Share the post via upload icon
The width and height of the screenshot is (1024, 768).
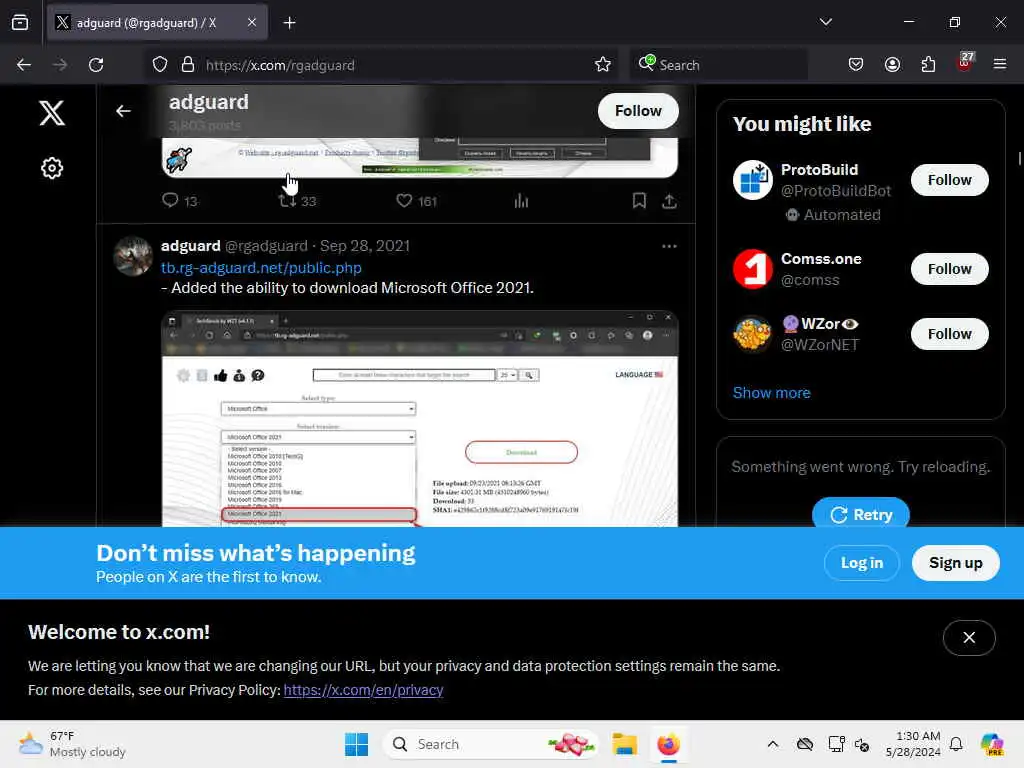coord(669,200)
